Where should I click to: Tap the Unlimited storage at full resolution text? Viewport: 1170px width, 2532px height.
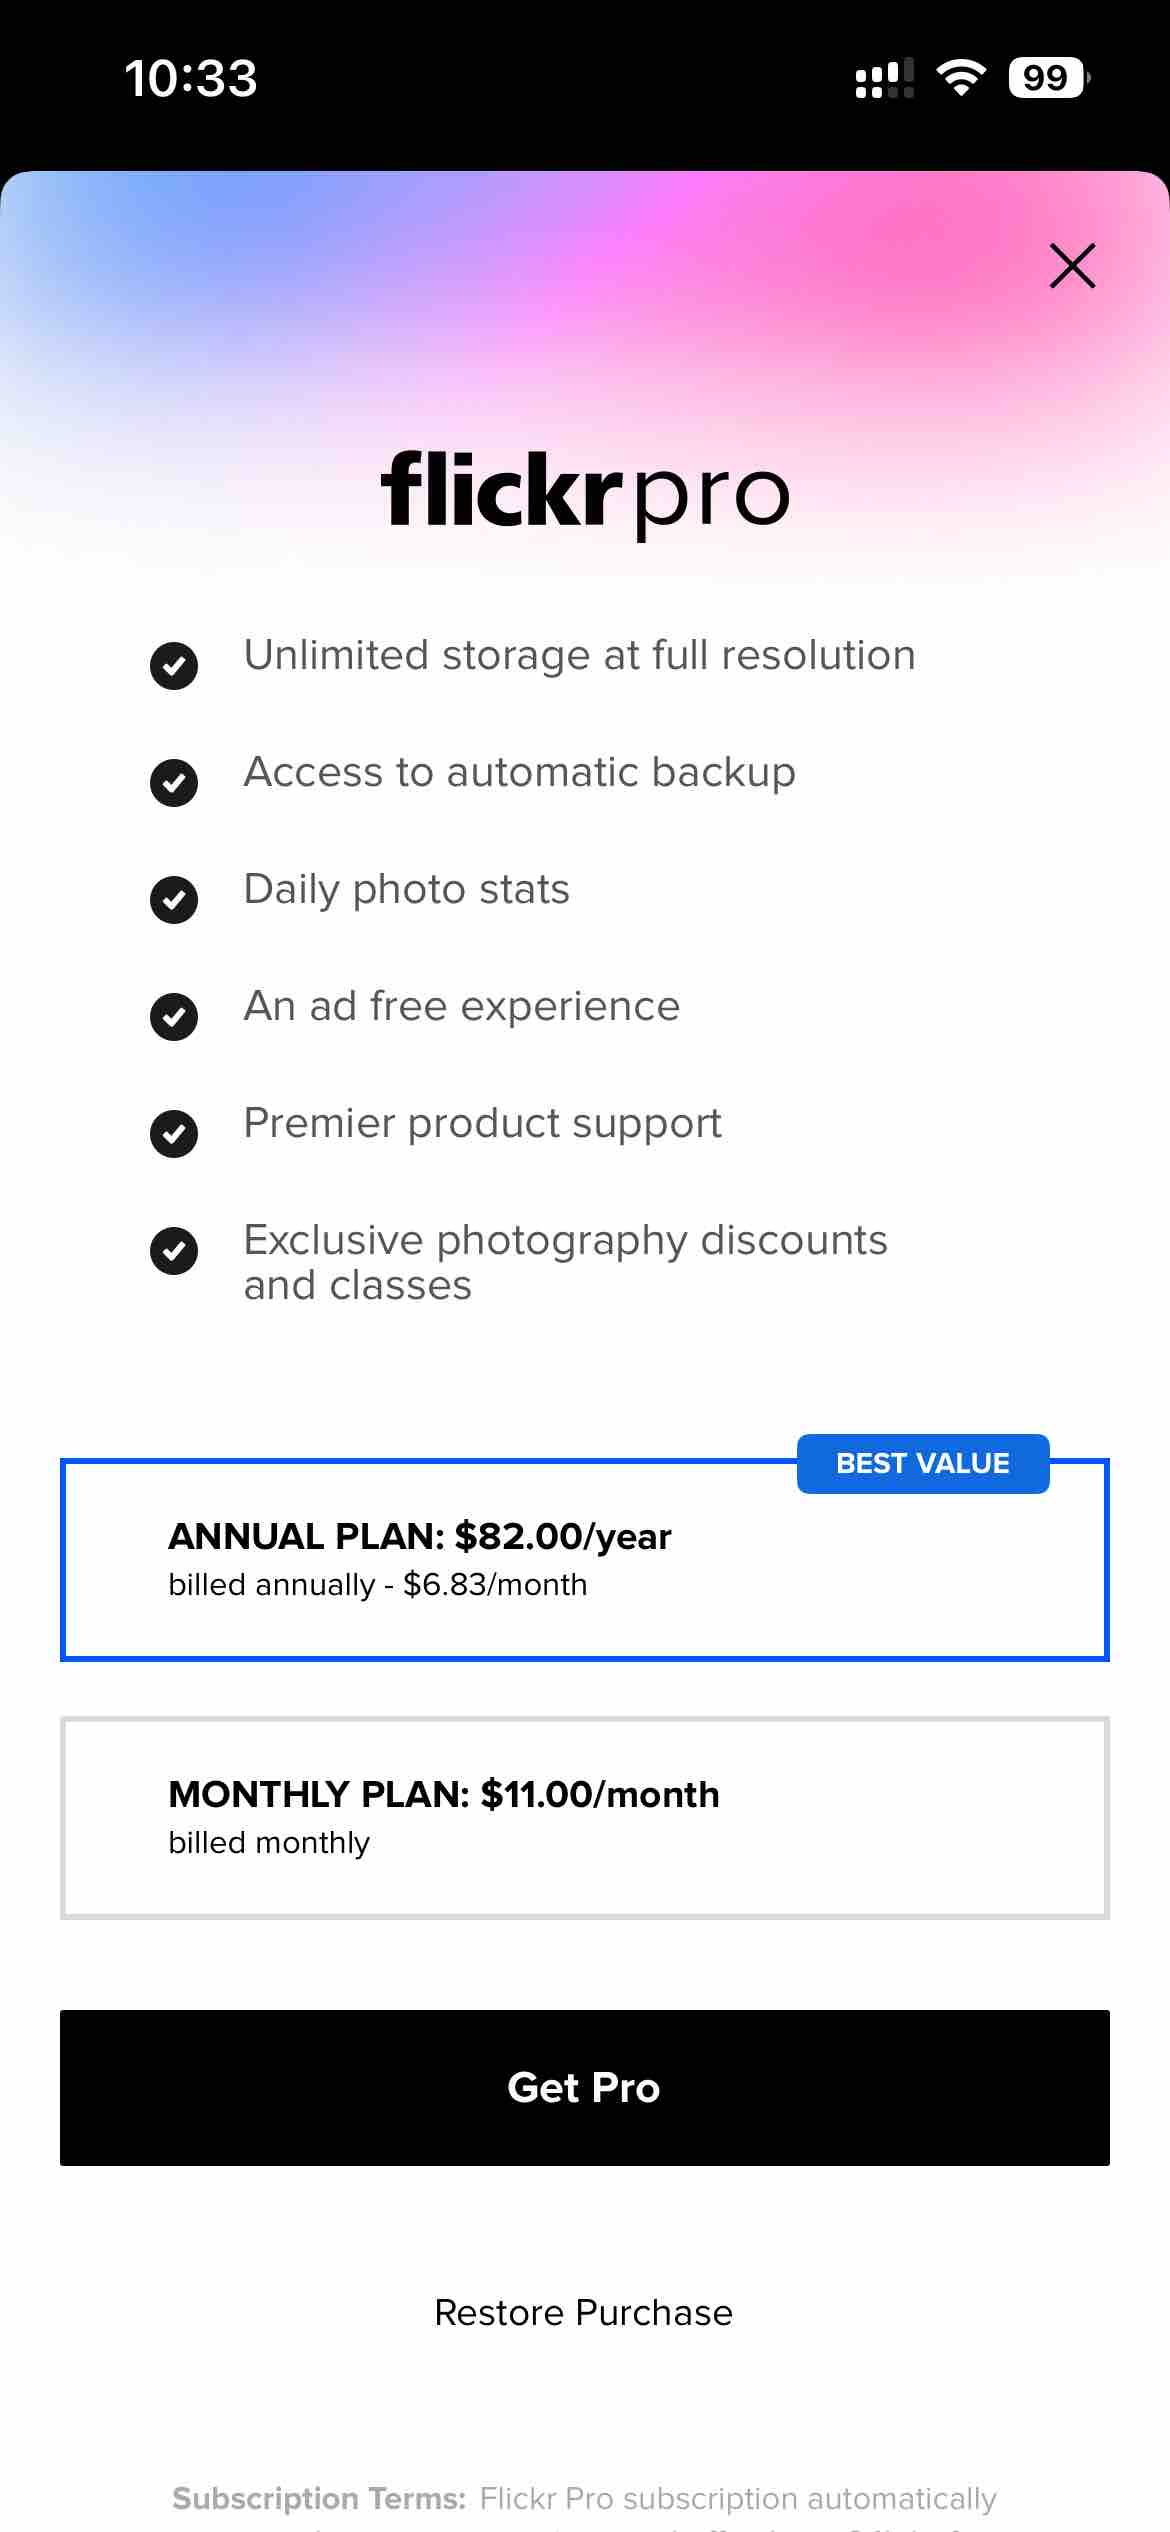[579, 656]
